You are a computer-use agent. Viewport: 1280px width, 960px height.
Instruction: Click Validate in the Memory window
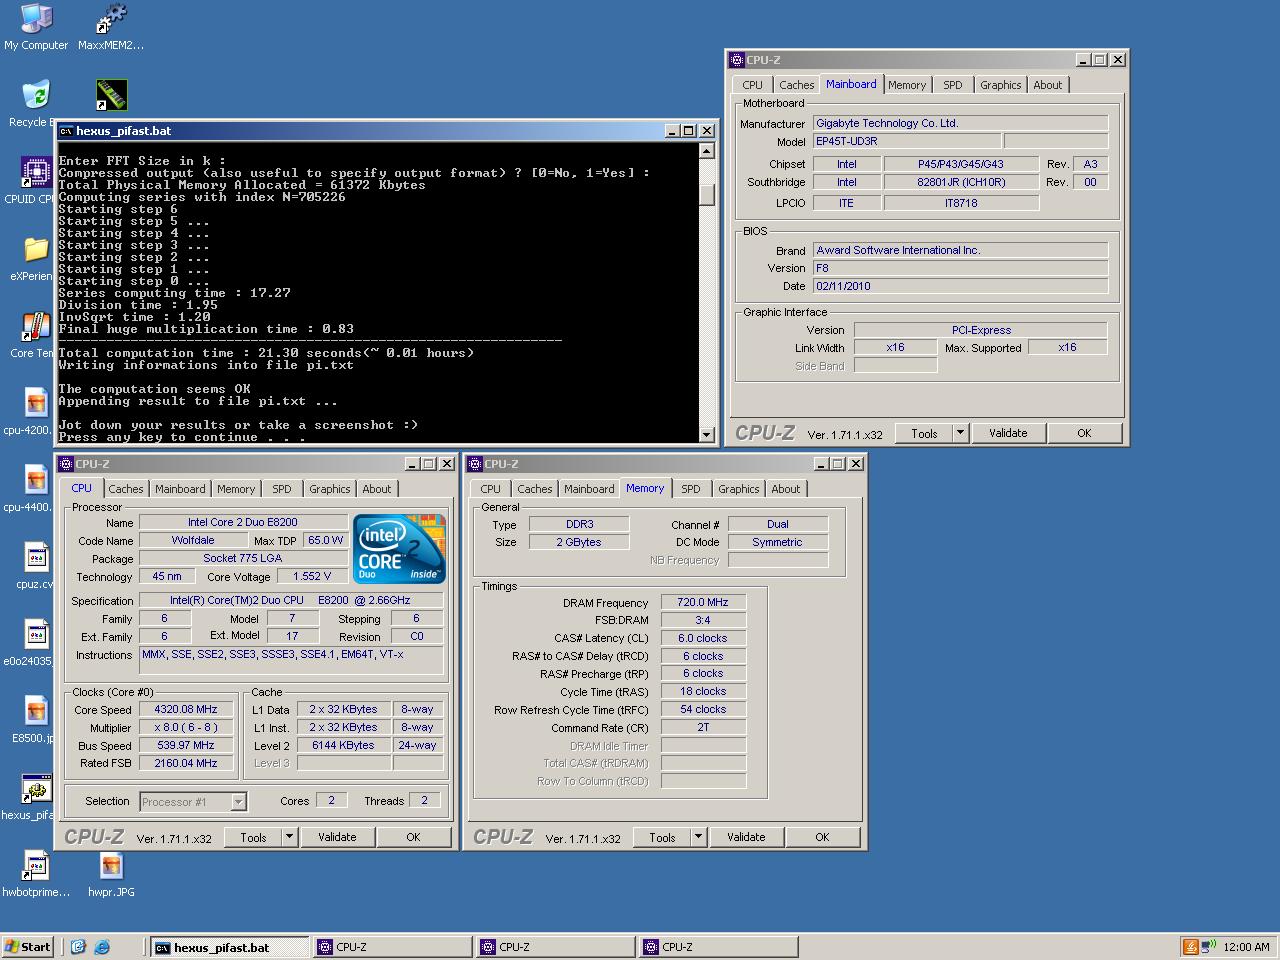coord(746,837)
